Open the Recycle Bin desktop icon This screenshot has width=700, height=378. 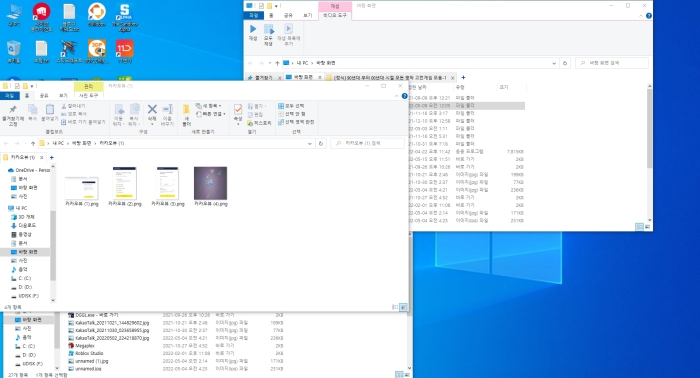click(x=13, y=52)
